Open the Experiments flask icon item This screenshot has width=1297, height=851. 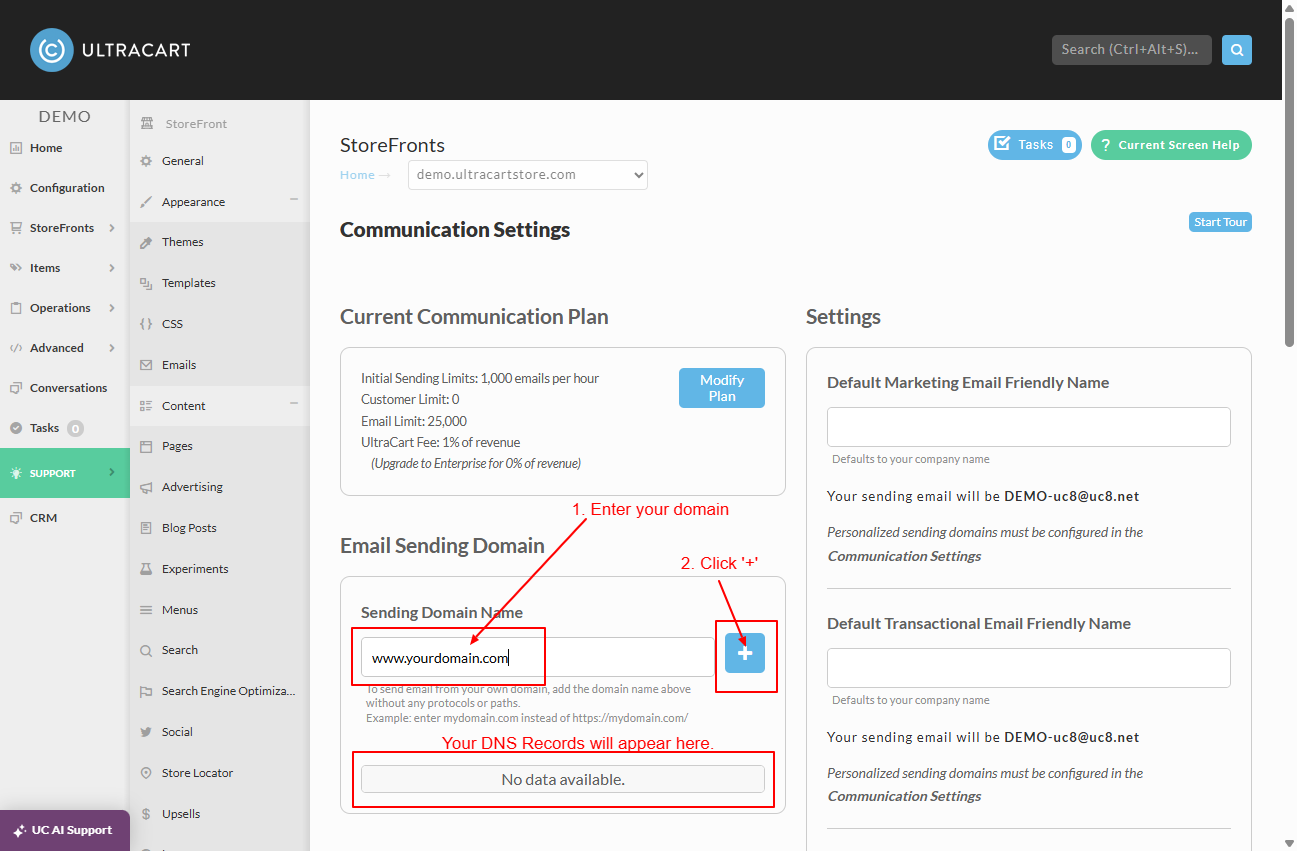tap(146, 569)
